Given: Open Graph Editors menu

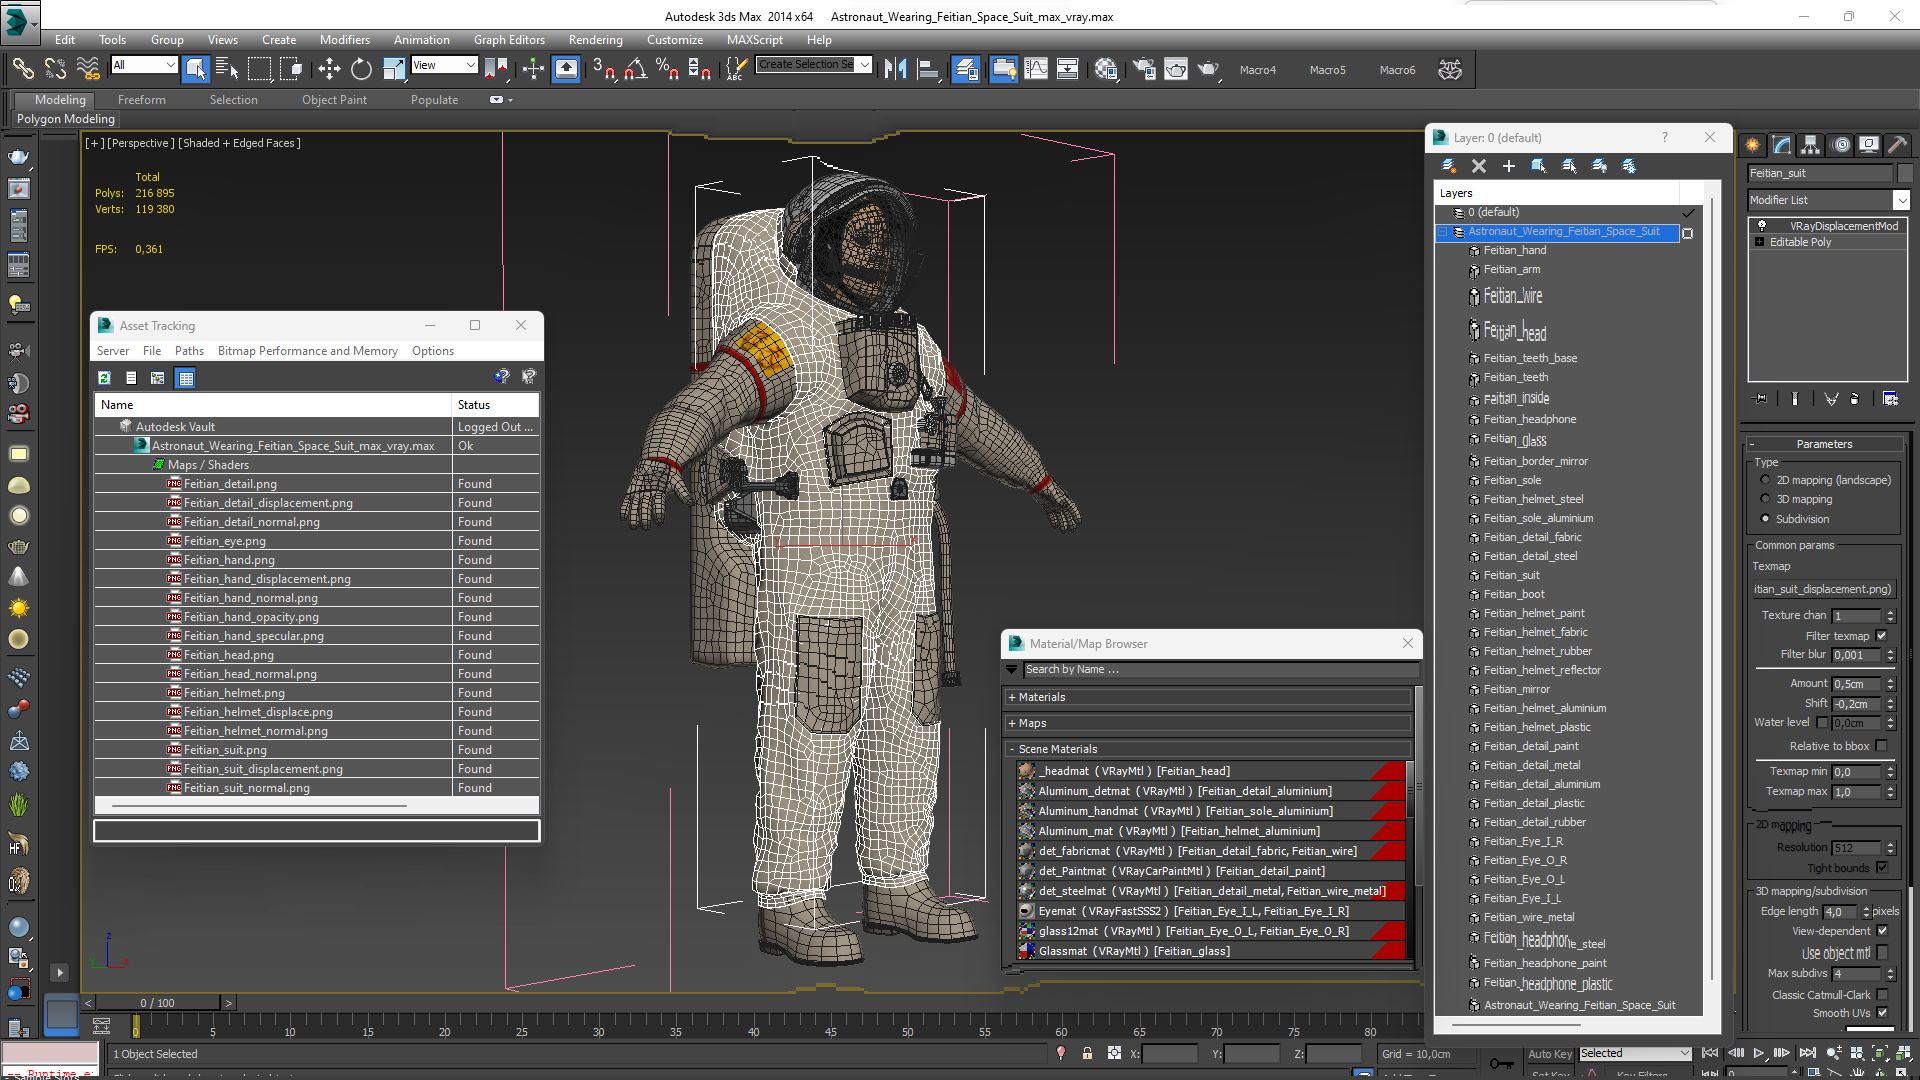Looking at the screenshot, I should click(509, 40).
